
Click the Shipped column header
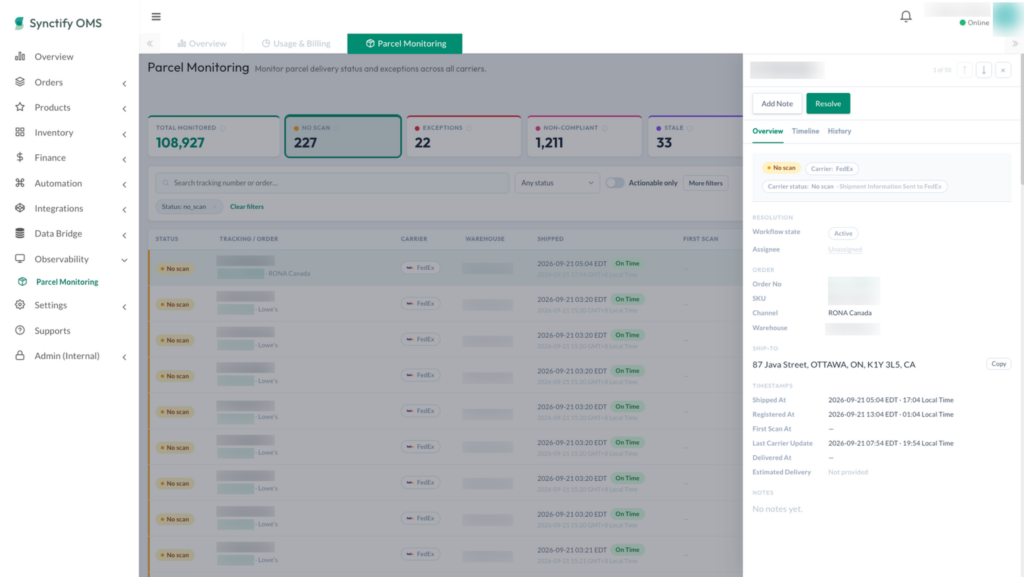551,239
